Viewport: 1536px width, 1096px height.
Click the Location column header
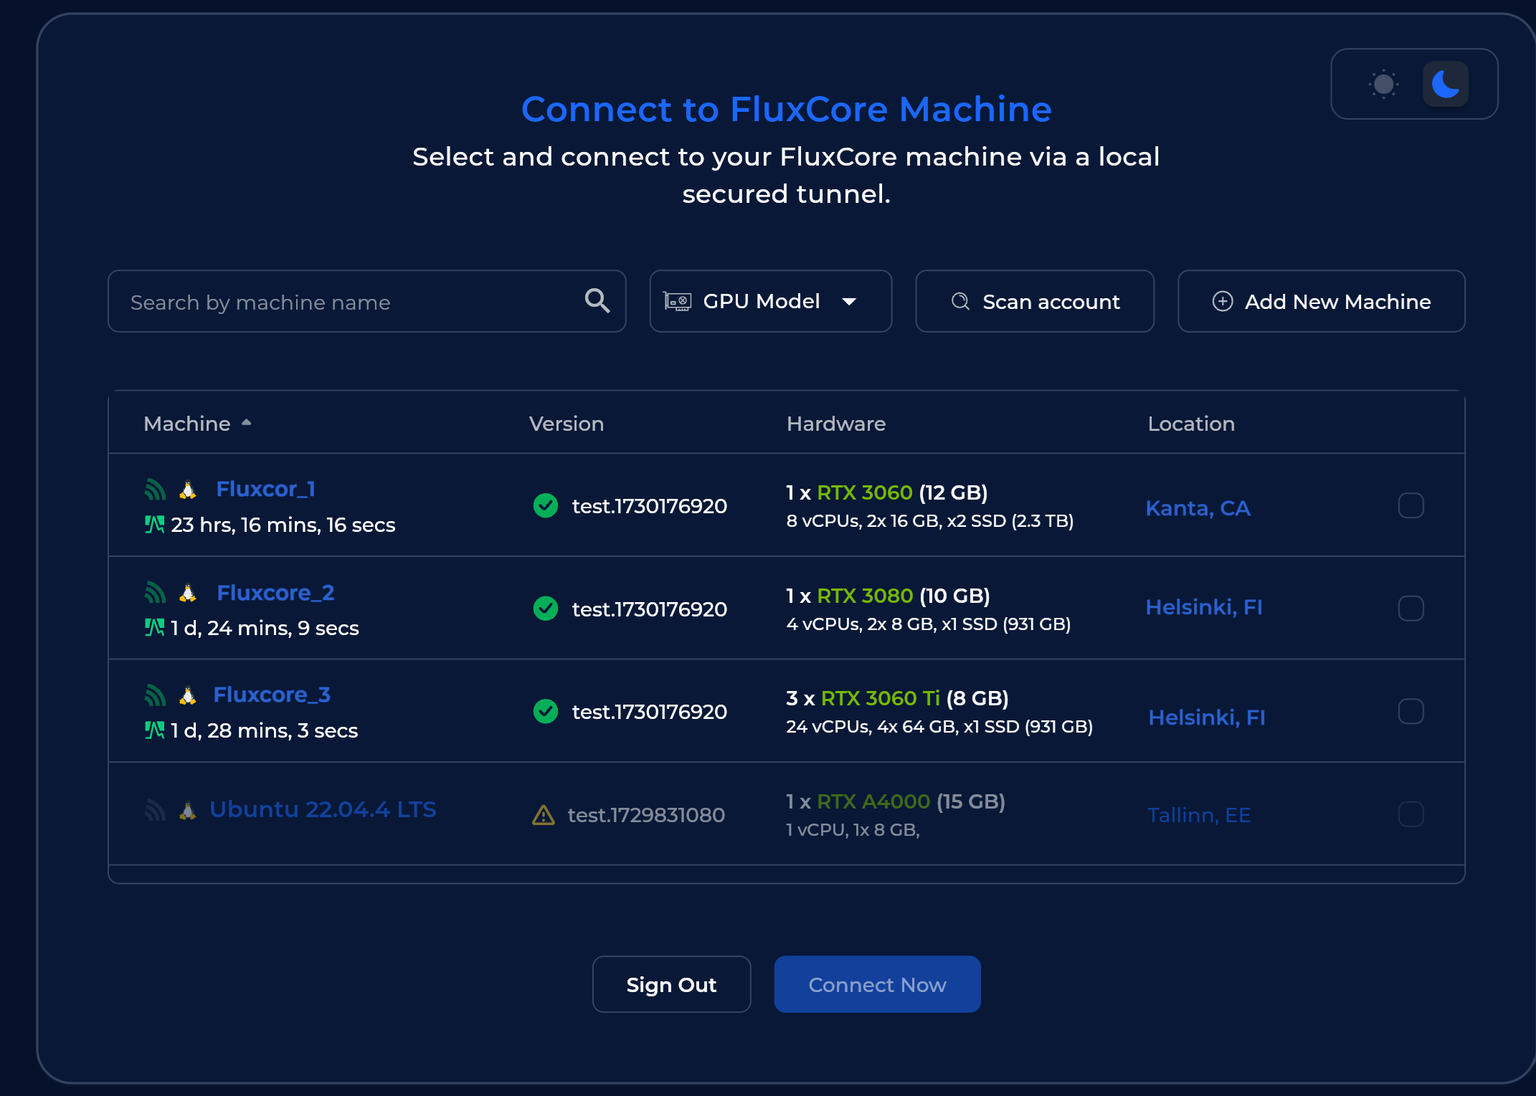[1190, 424]
